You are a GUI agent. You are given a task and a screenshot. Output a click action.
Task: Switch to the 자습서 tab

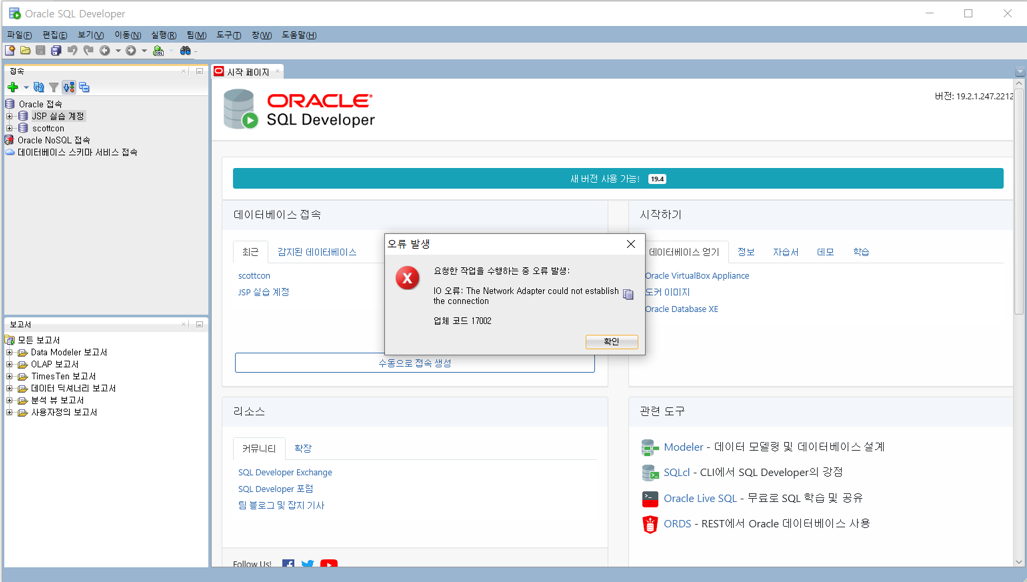[785, 252]
